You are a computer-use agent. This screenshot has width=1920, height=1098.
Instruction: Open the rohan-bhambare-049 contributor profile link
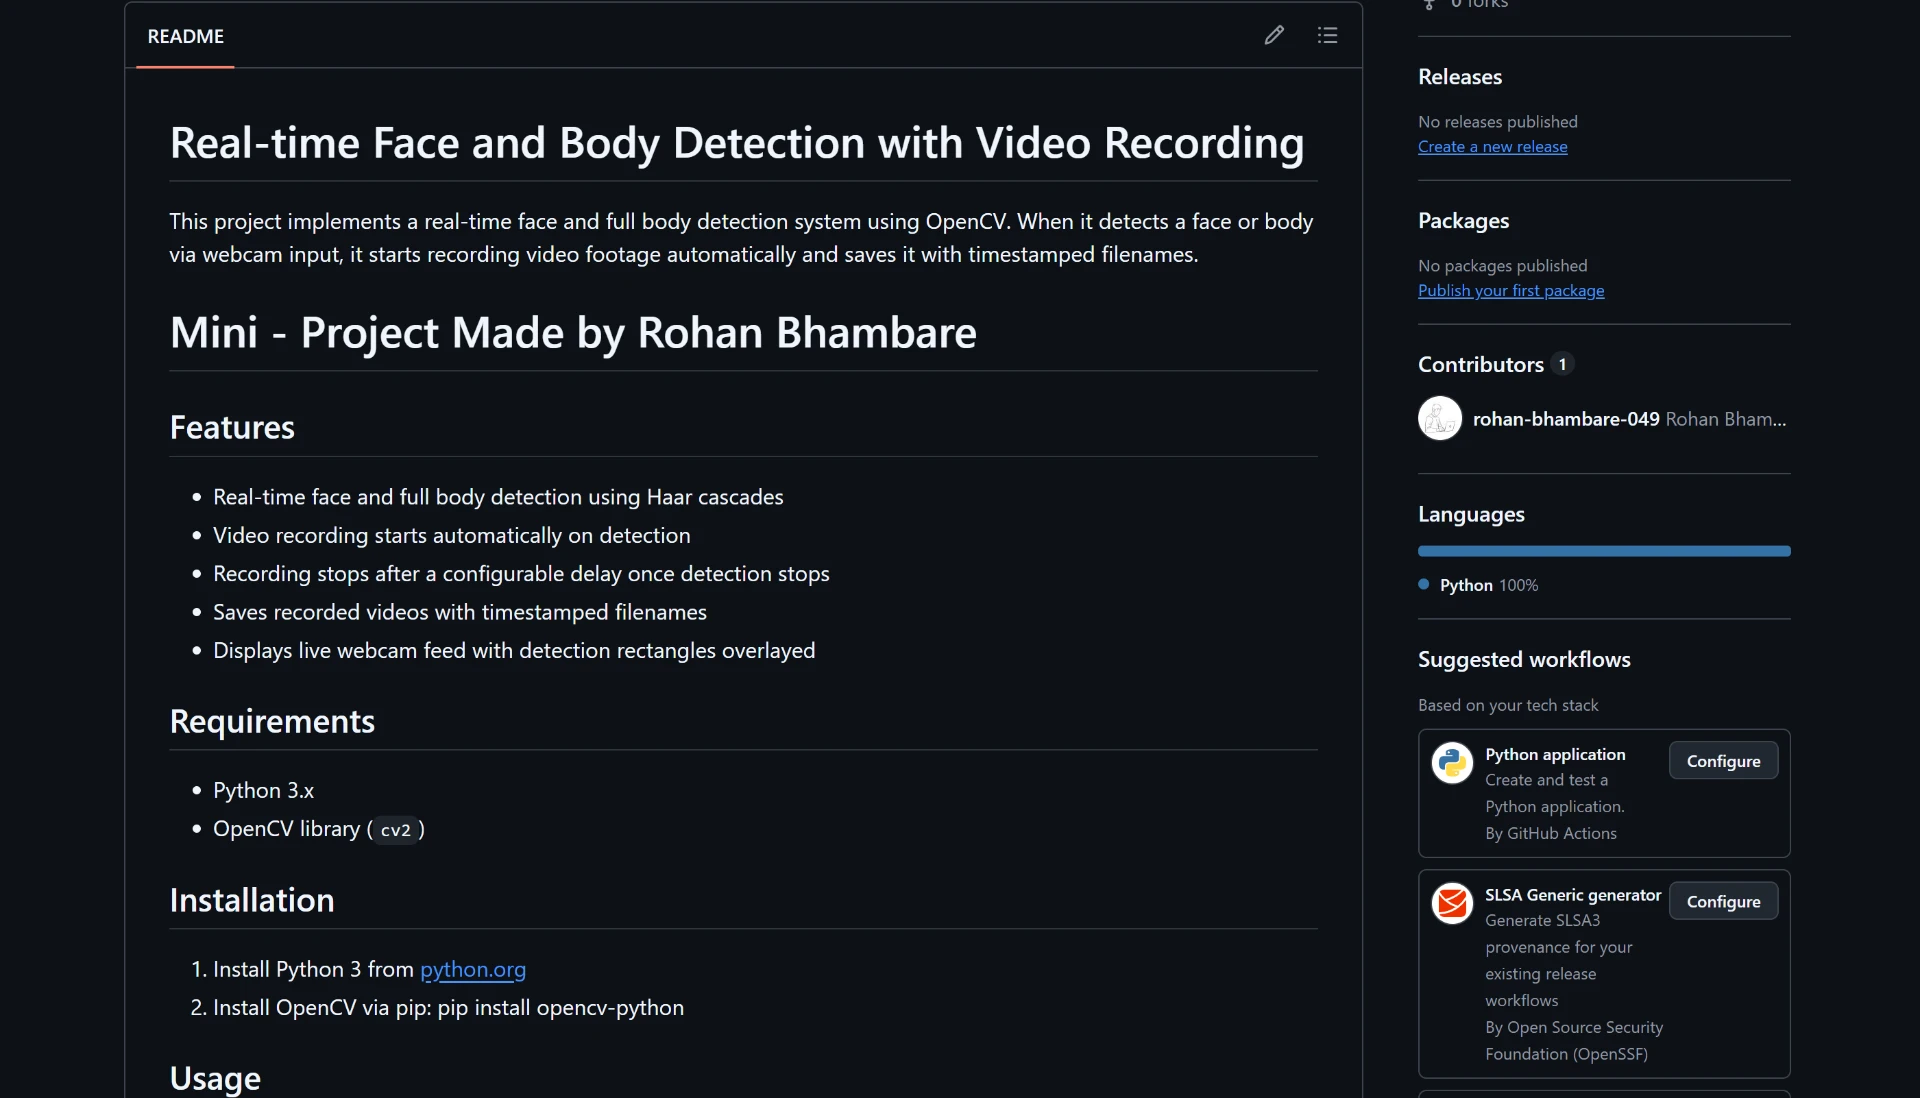(1565, 419)
